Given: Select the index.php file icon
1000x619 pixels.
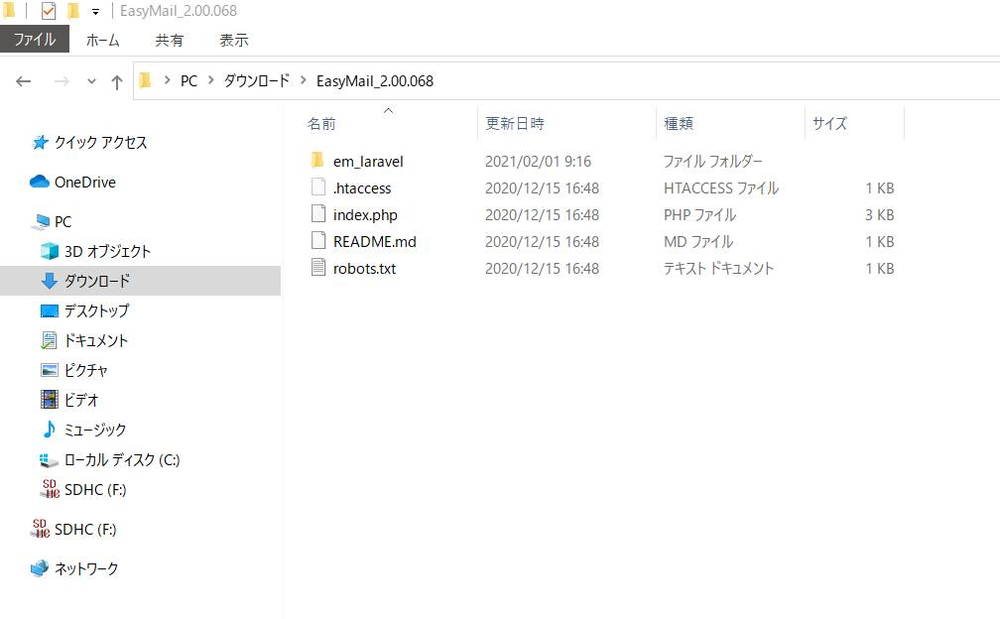Looking at the screenshot, I should (318, 215).
